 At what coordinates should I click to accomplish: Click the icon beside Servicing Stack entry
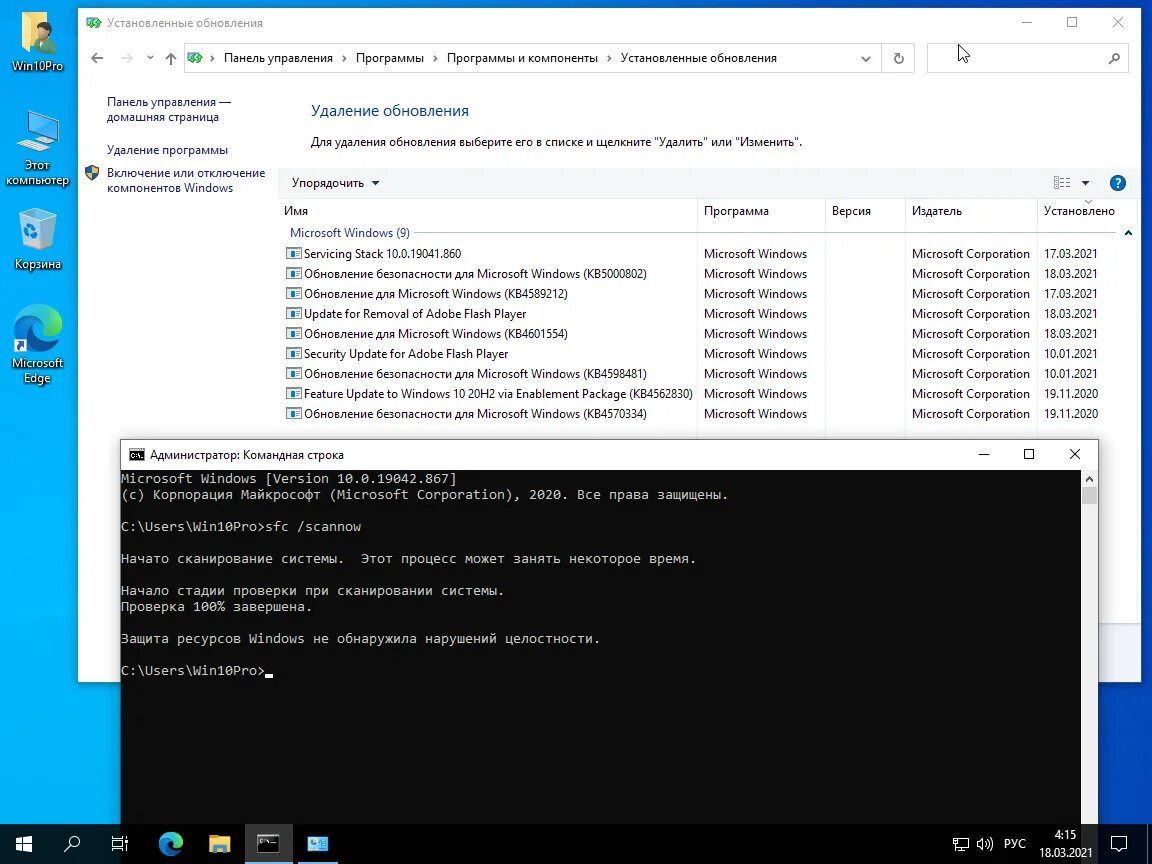click(293, 253)
